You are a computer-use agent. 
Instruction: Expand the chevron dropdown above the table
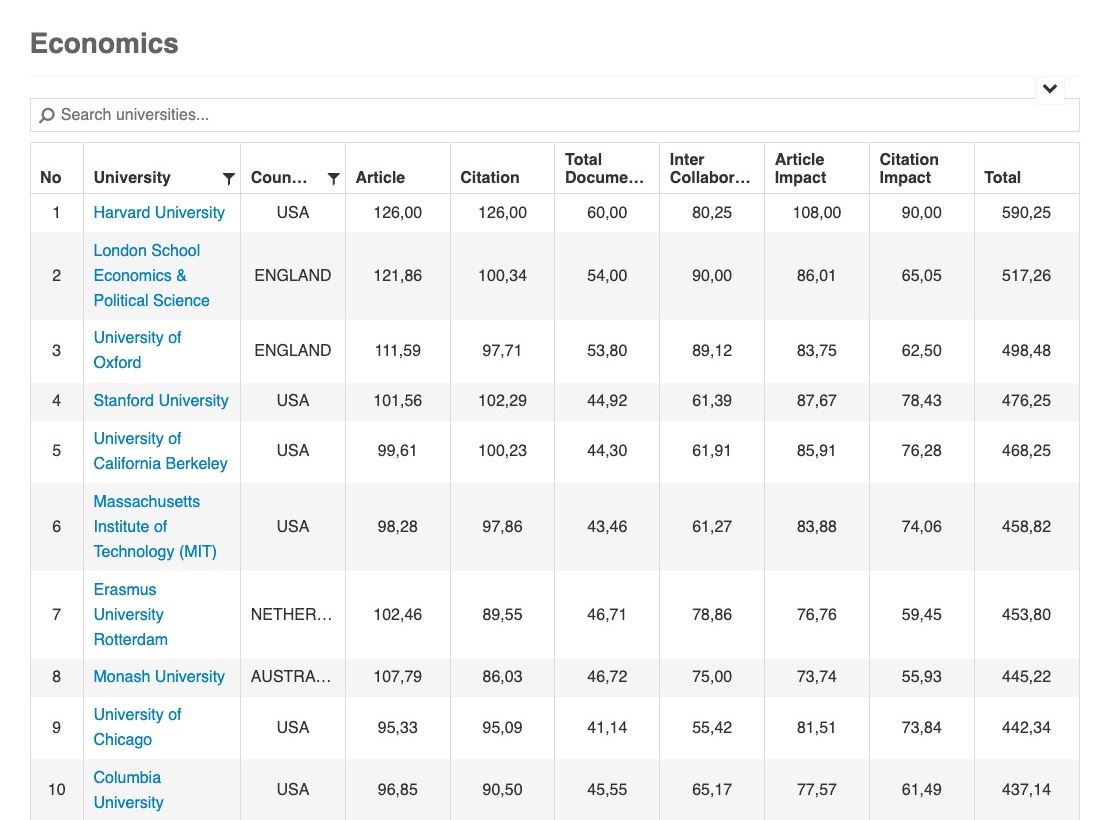coord(1049,88)
